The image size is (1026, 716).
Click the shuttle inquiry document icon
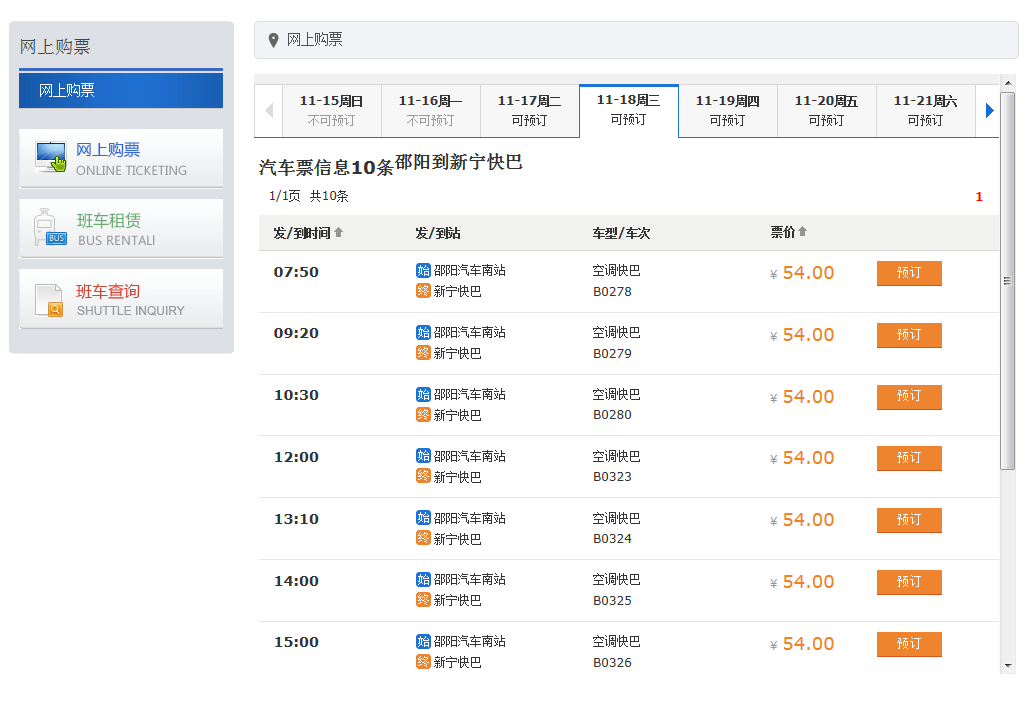(49, 299)
